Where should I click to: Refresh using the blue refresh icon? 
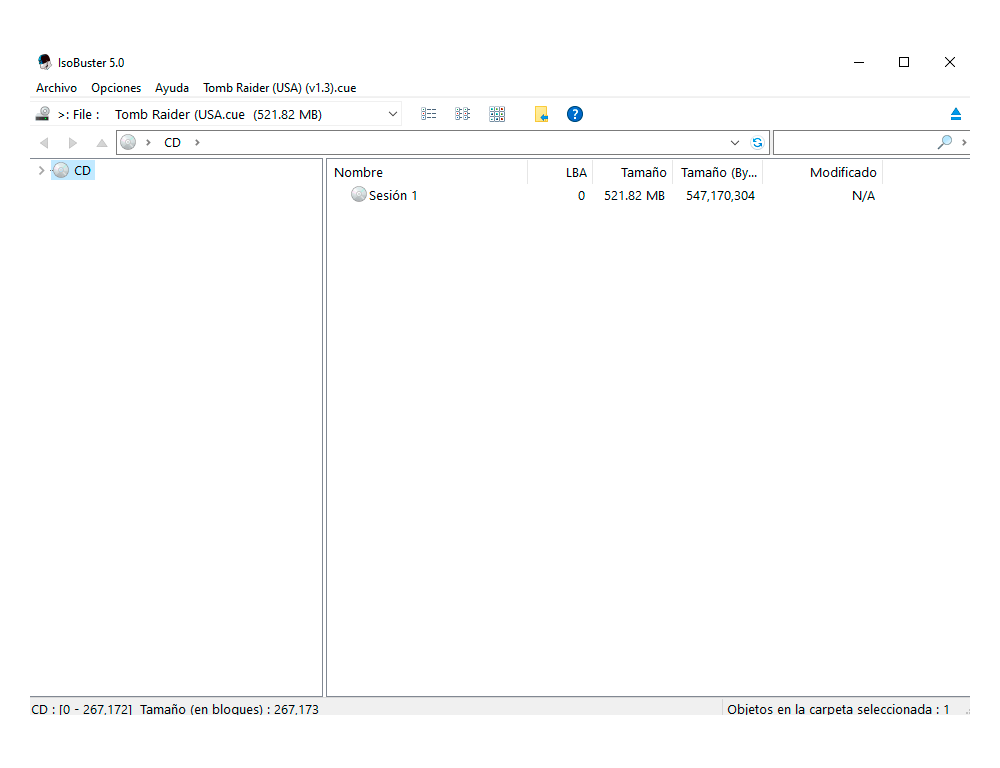[757, 143]
